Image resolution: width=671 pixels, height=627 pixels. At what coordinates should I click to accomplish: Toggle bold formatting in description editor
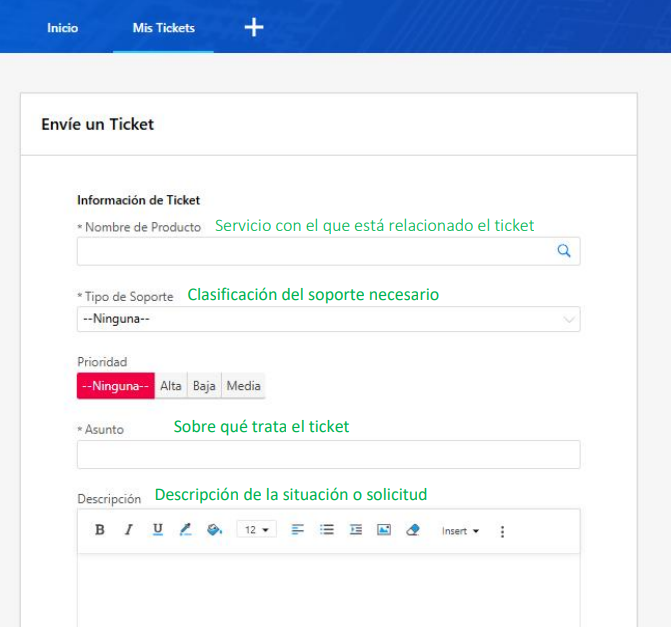[99, 530]
